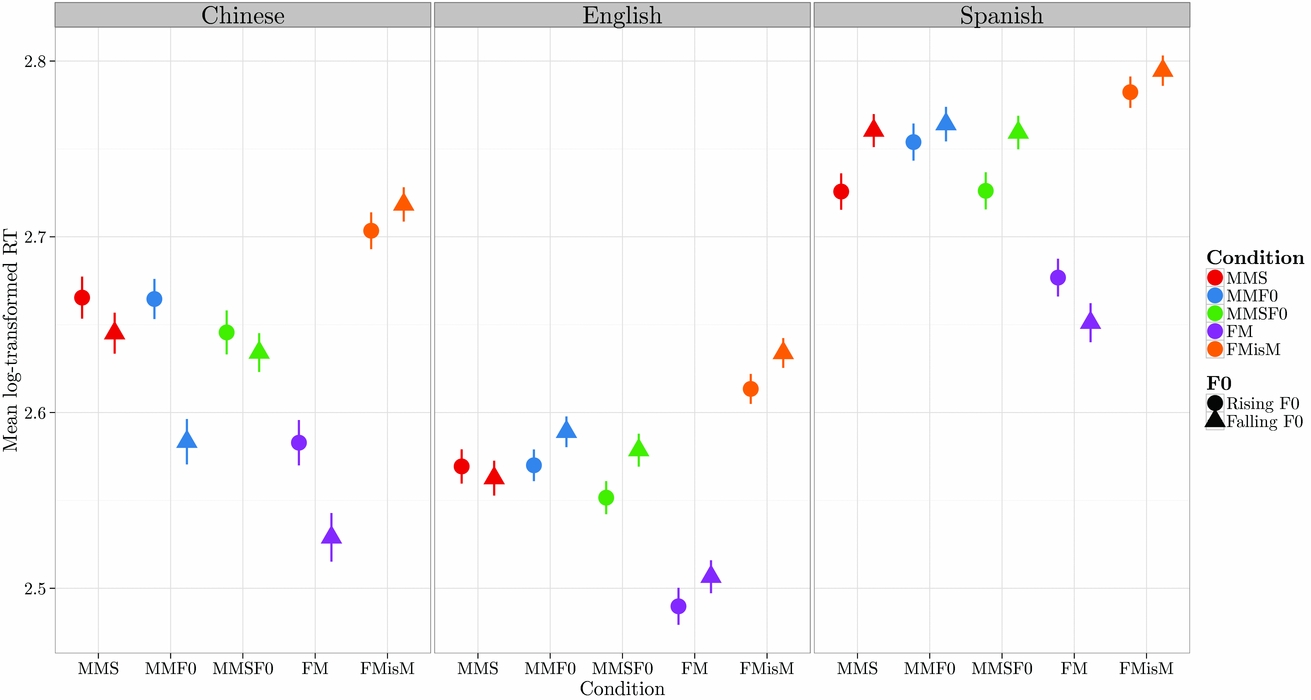1311x700 pixels.
Task: Click the blue circle in the Spanish panel
Action: click(914, 142)
